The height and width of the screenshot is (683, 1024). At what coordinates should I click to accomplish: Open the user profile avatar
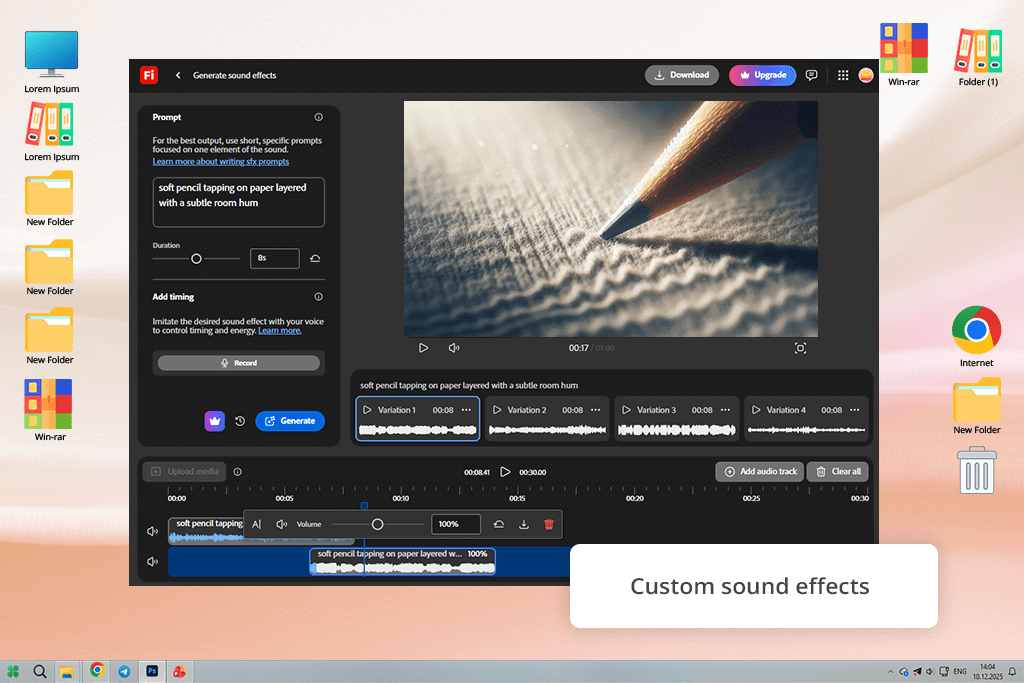tap(866, 75)
